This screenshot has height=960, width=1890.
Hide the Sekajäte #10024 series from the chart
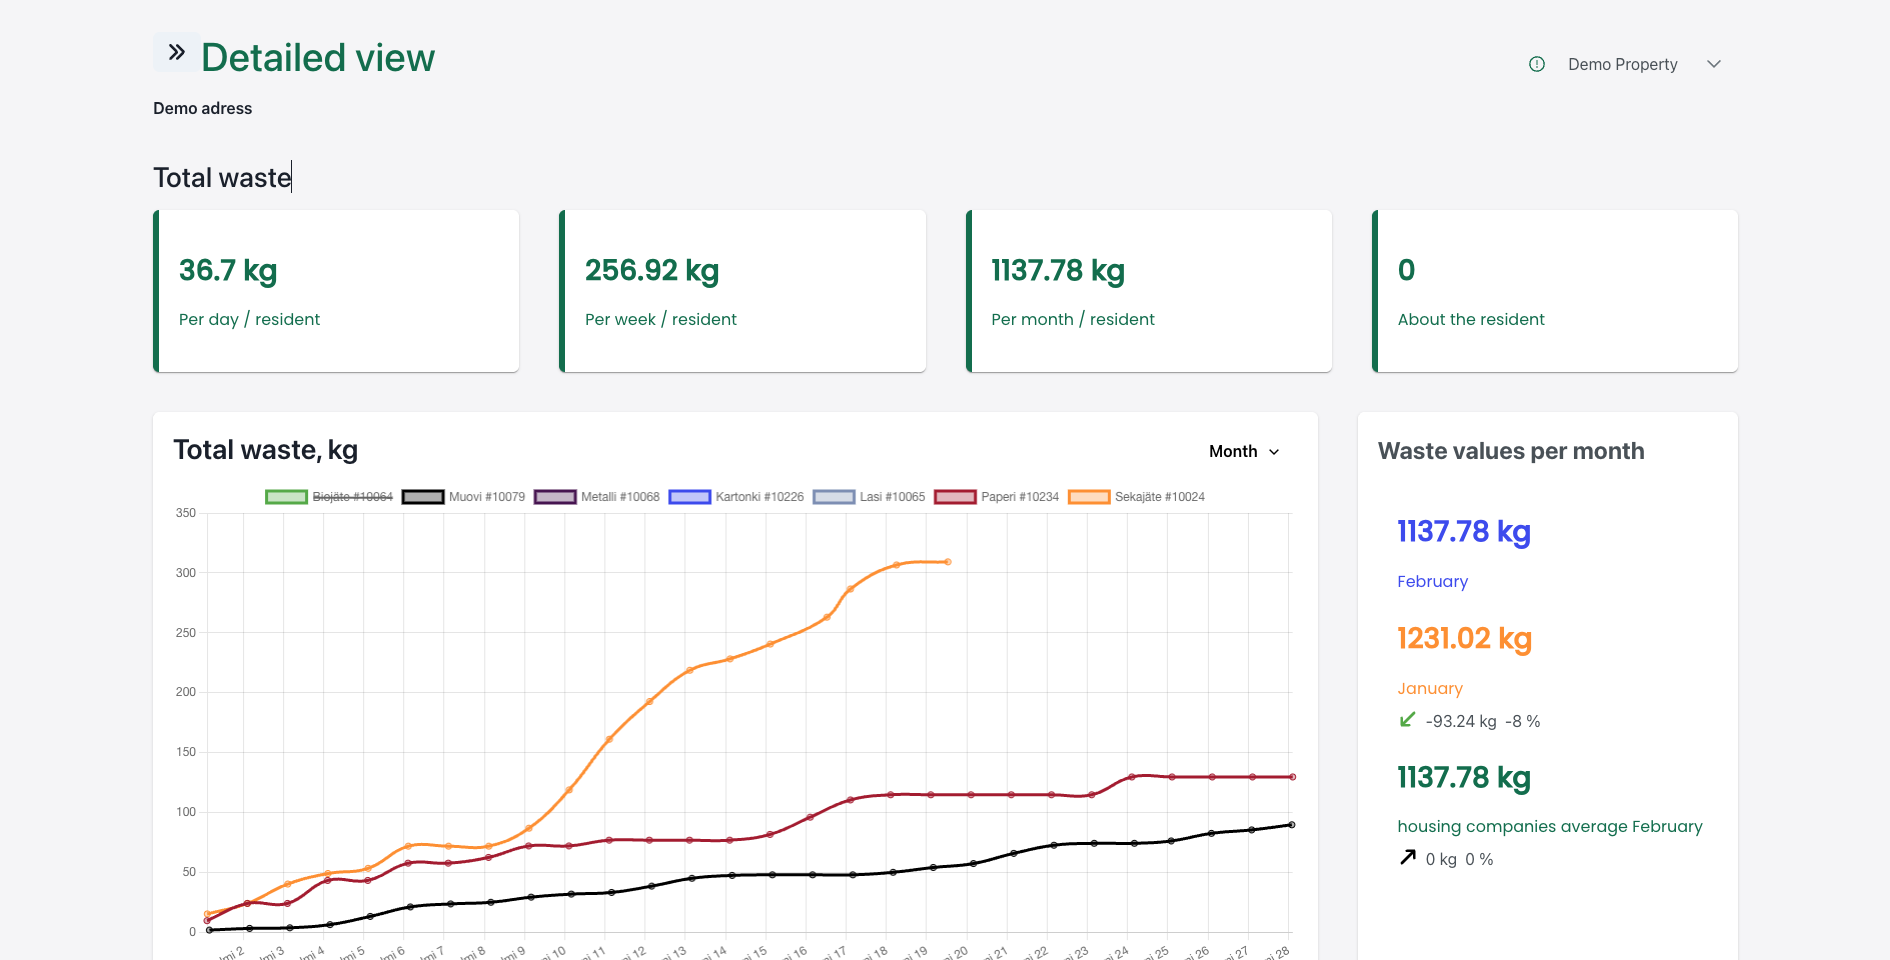click(x=1161, y=496)
